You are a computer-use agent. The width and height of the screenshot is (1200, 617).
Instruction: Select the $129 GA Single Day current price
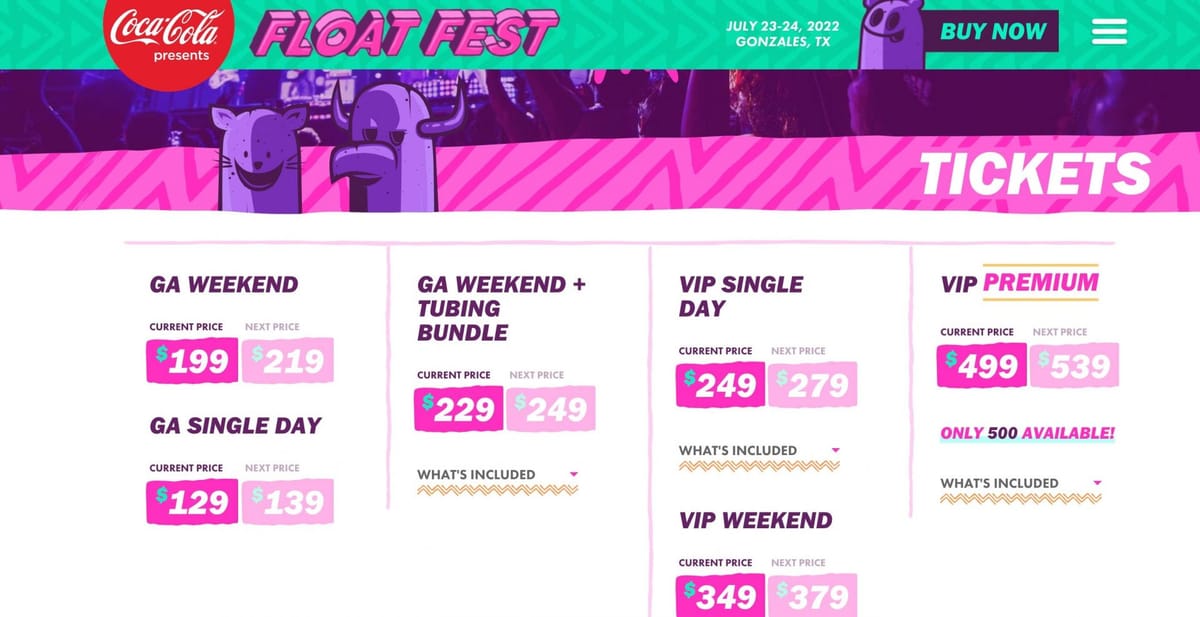[x=192, y=501]
